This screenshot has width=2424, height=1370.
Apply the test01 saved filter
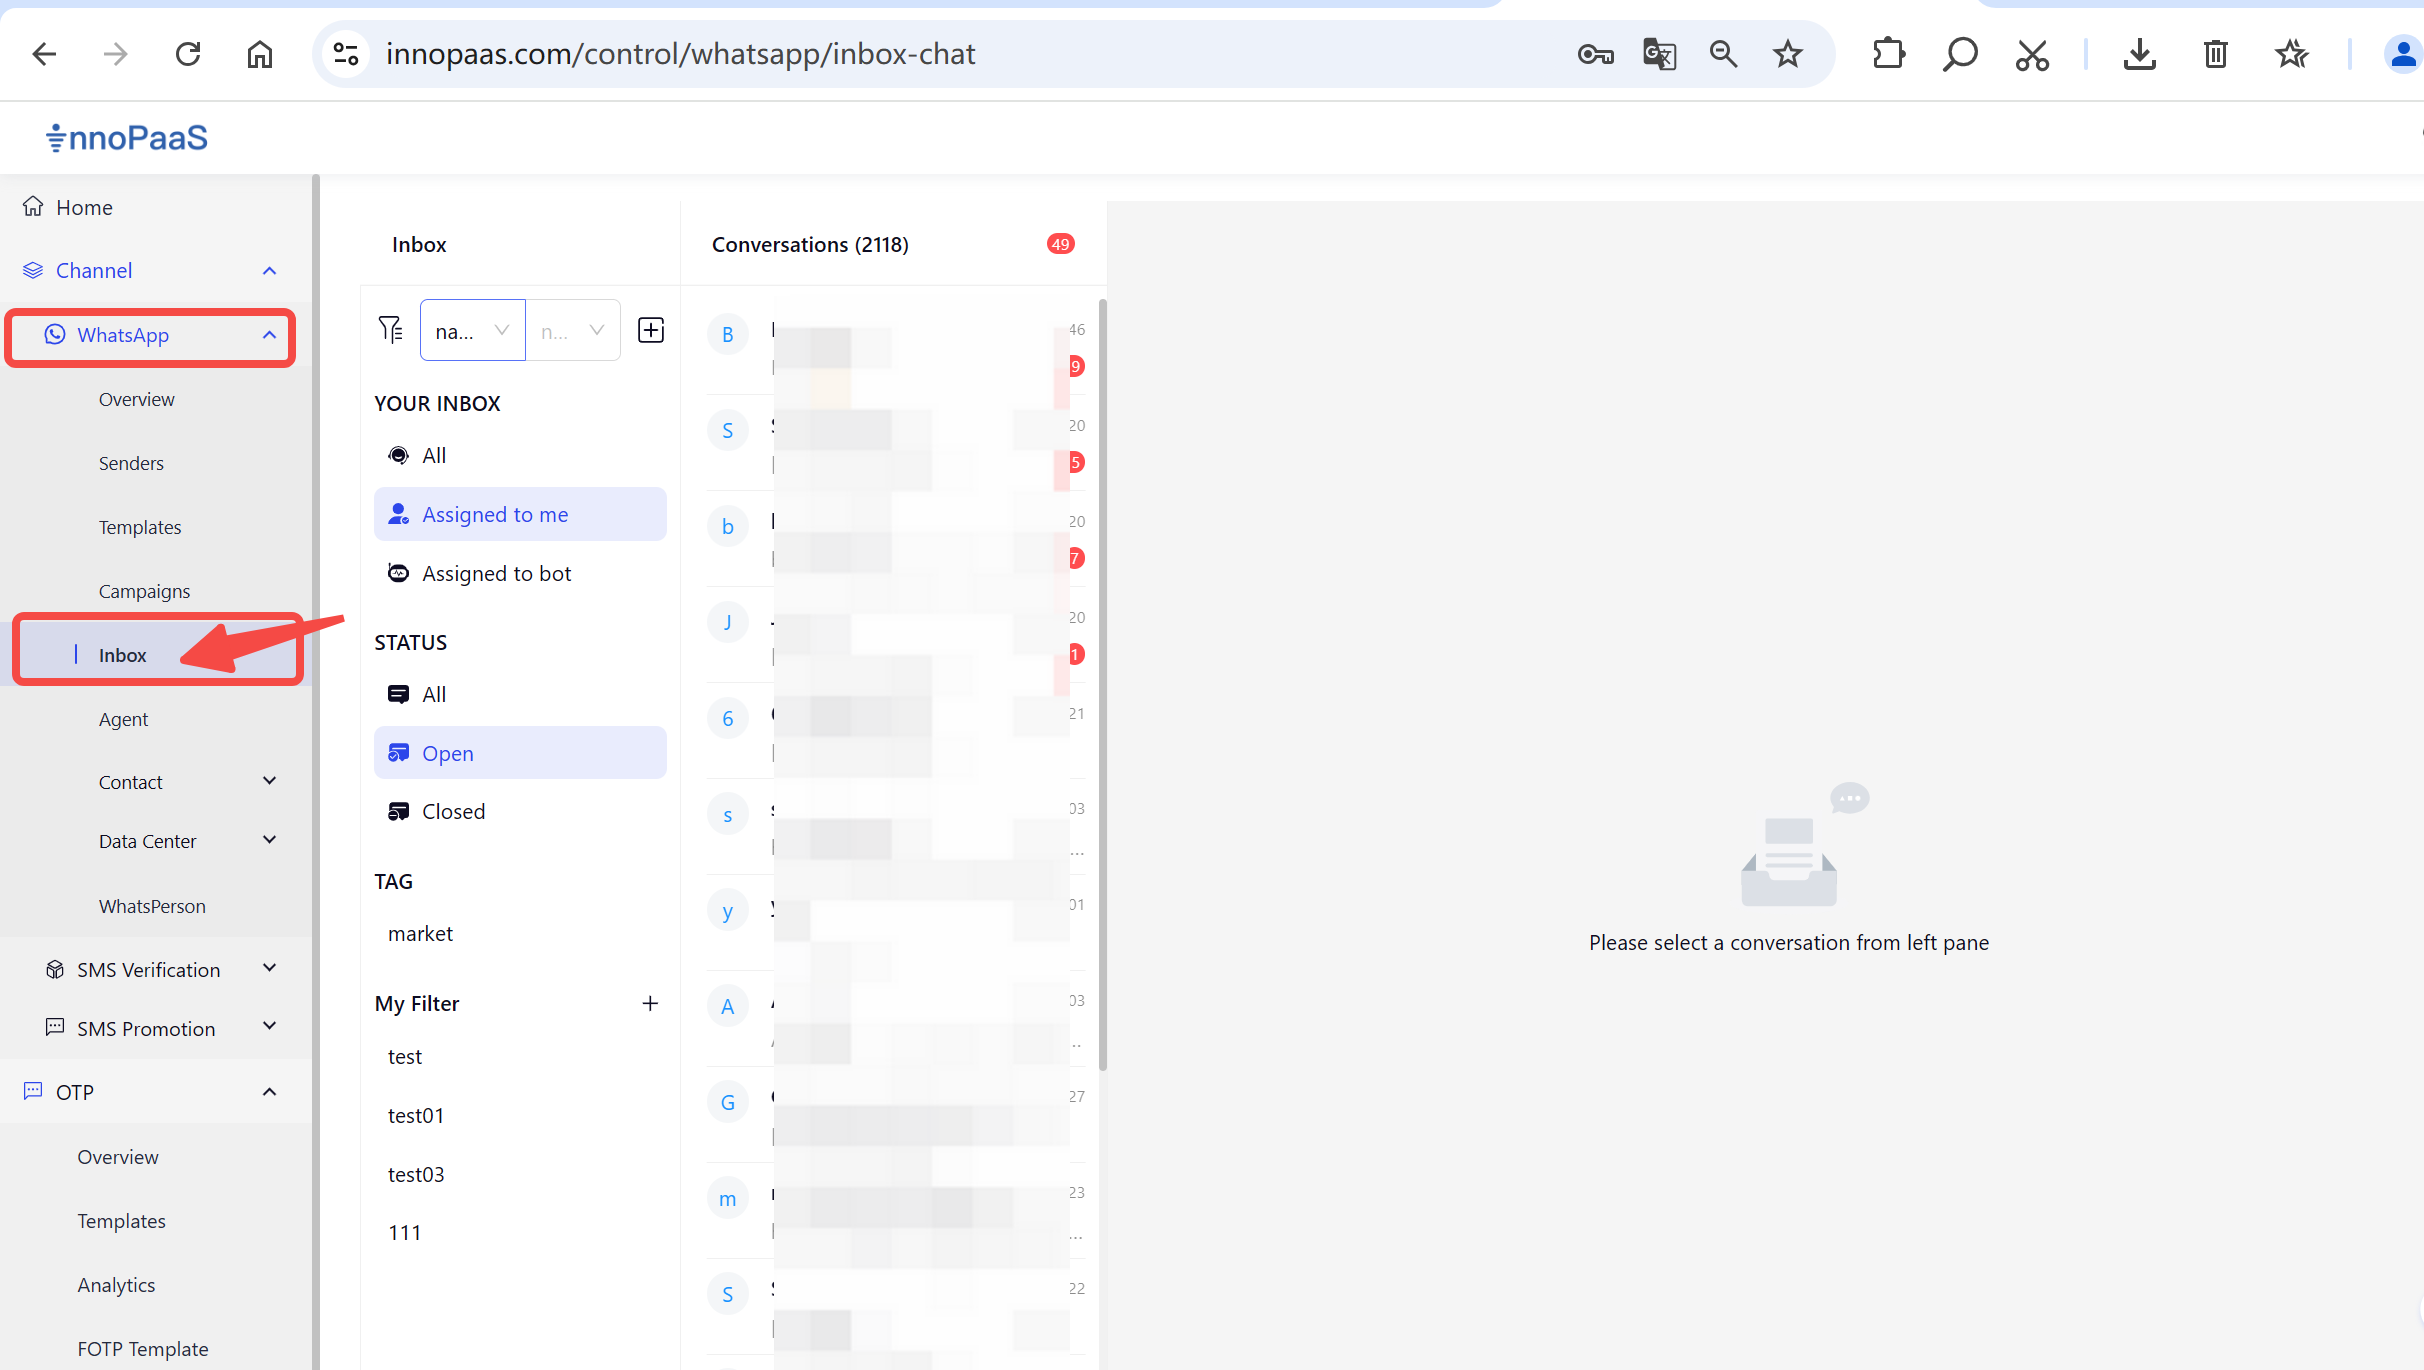[416, 1115]
